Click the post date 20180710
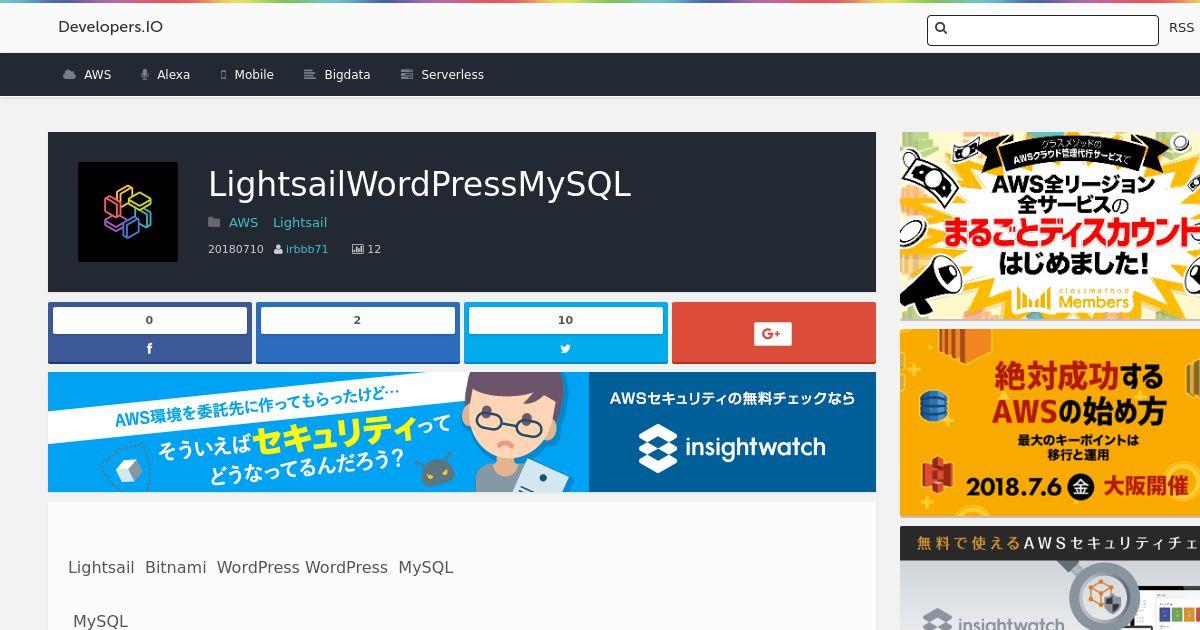This screenshot has height=630, width=1200. pyautogui.click(x=236, y=249)
